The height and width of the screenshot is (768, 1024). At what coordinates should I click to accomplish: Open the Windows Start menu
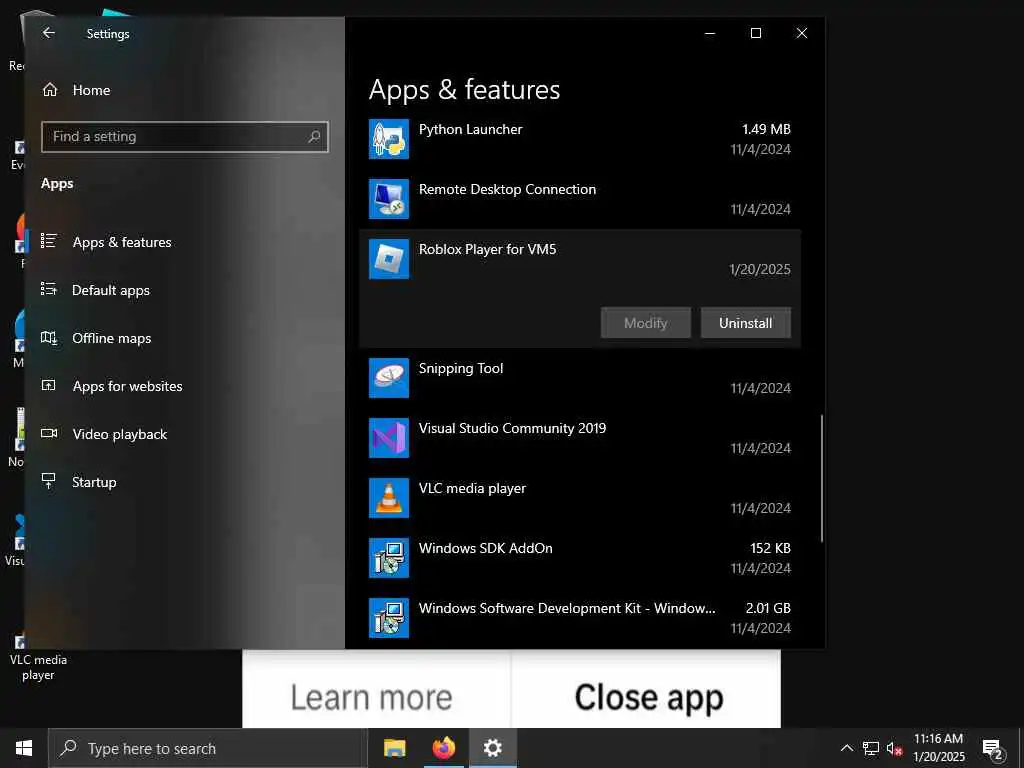(x=24, y=748)
